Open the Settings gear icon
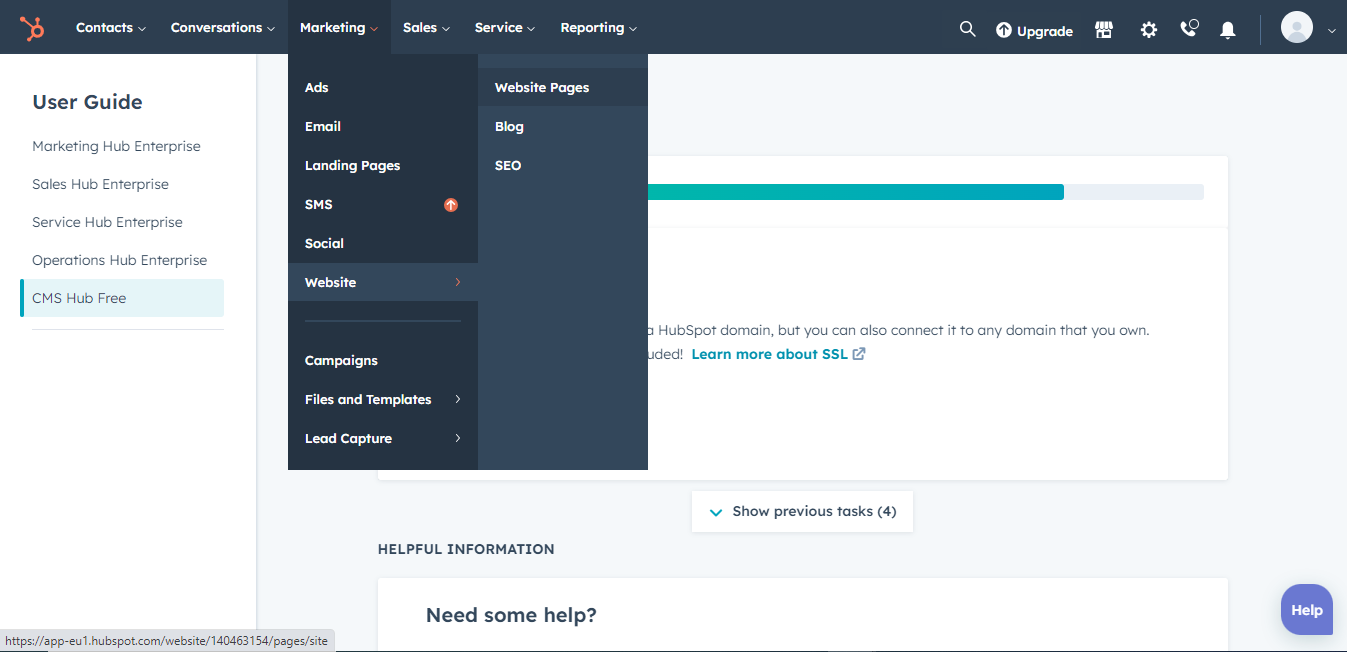1347x652 pixels. (1149, 30)
